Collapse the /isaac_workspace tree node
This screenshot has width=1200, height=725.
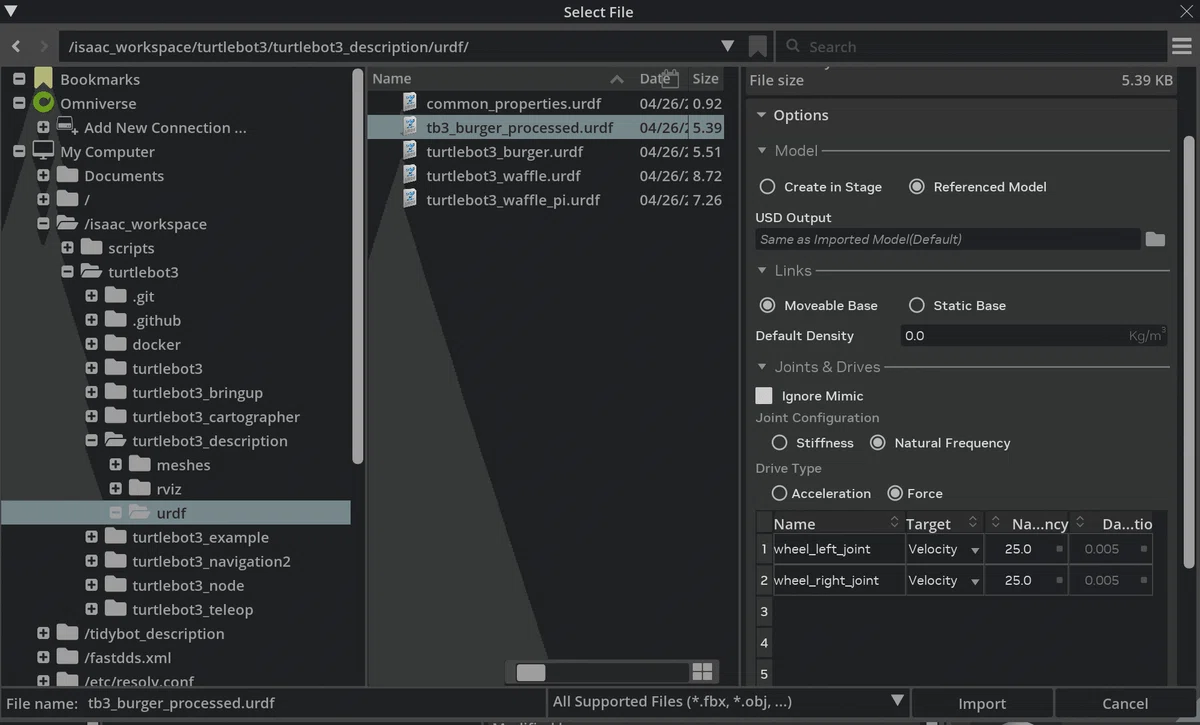pyautogui.click(x=43, y=224)
